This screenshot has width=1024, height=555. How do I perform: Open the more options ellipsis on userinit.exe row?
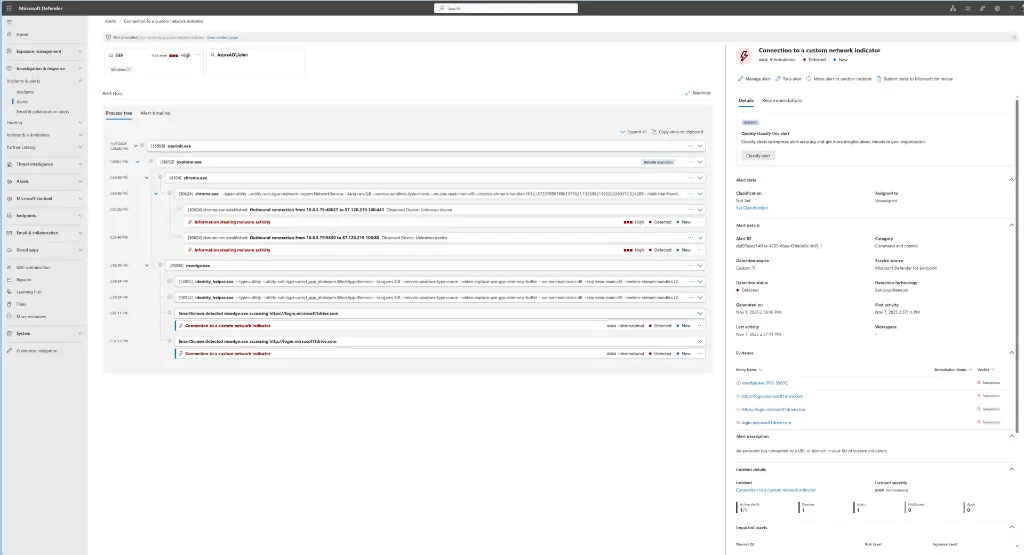click(x=690, y=146)
